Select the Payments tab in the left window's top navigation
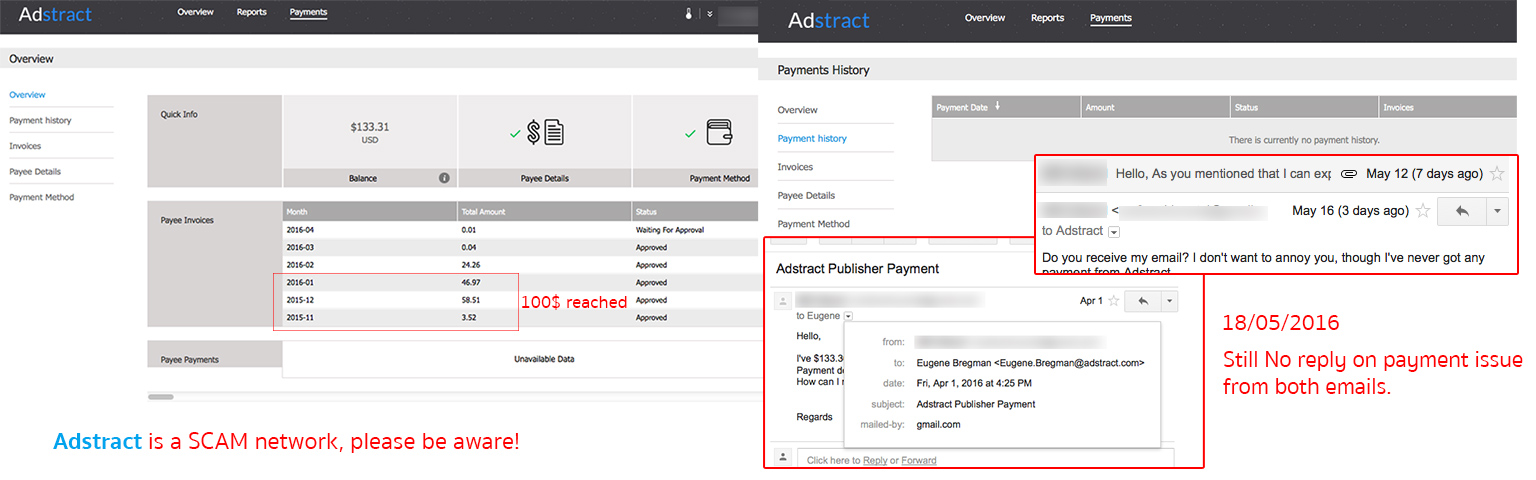Screen dimensions: 1536x480 [x=308, y=13]
